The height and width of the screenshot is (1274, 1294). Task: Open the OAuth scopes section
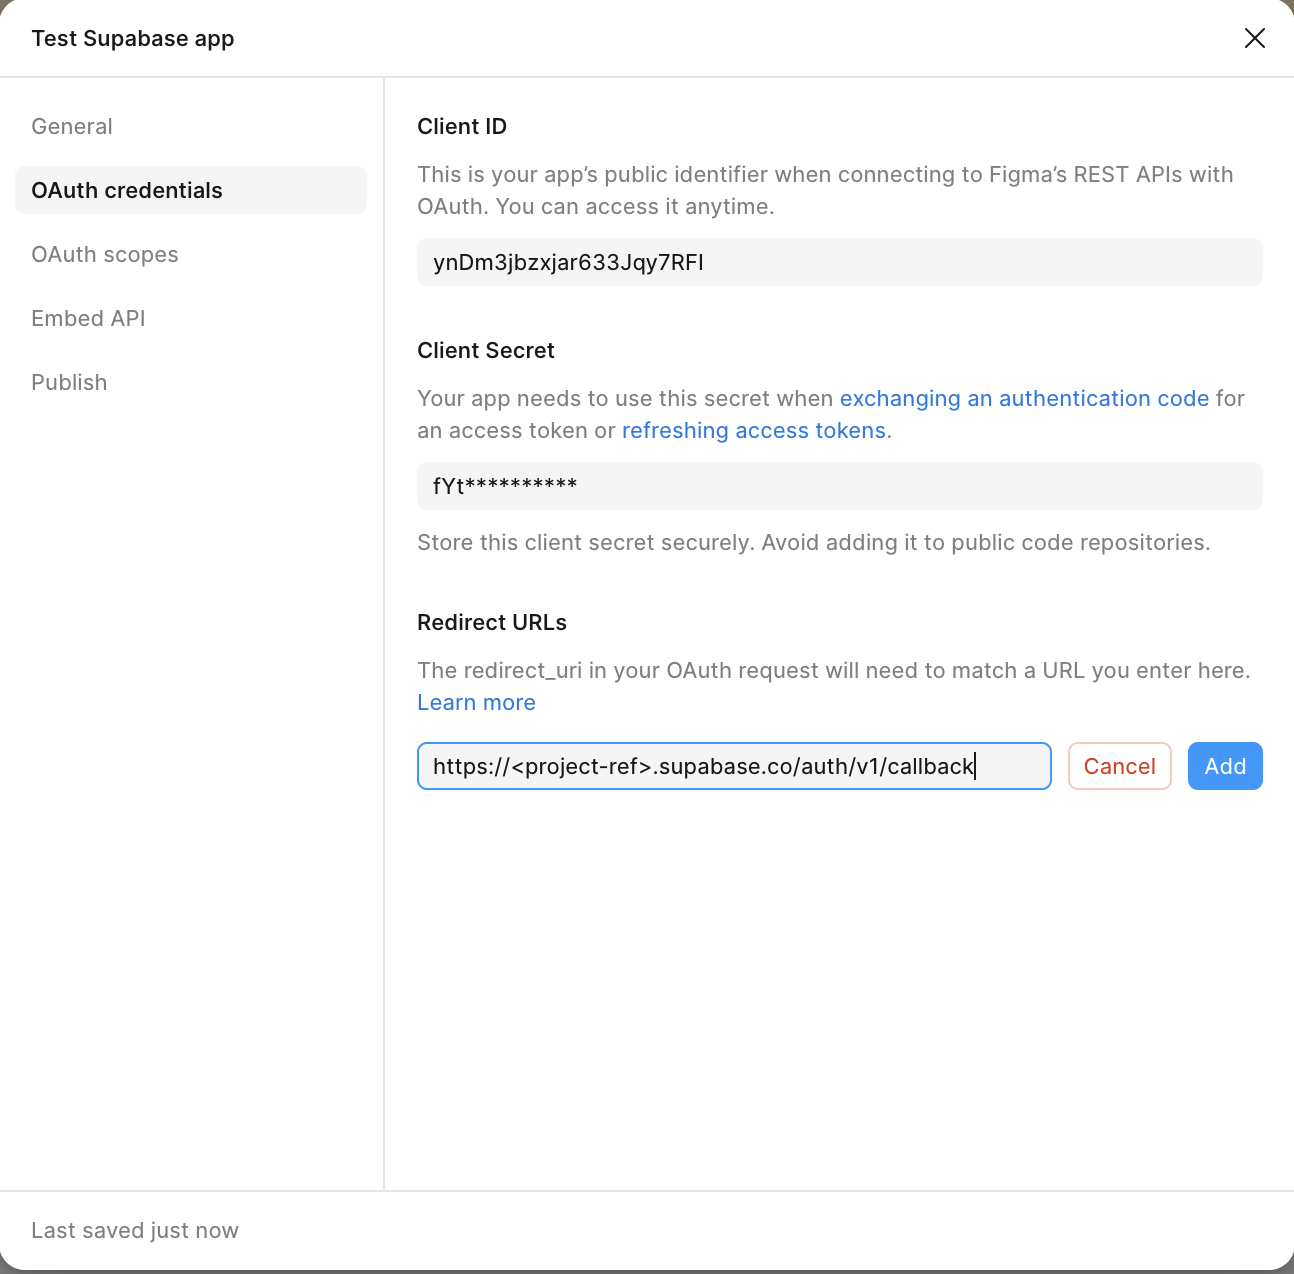(104, 254)
